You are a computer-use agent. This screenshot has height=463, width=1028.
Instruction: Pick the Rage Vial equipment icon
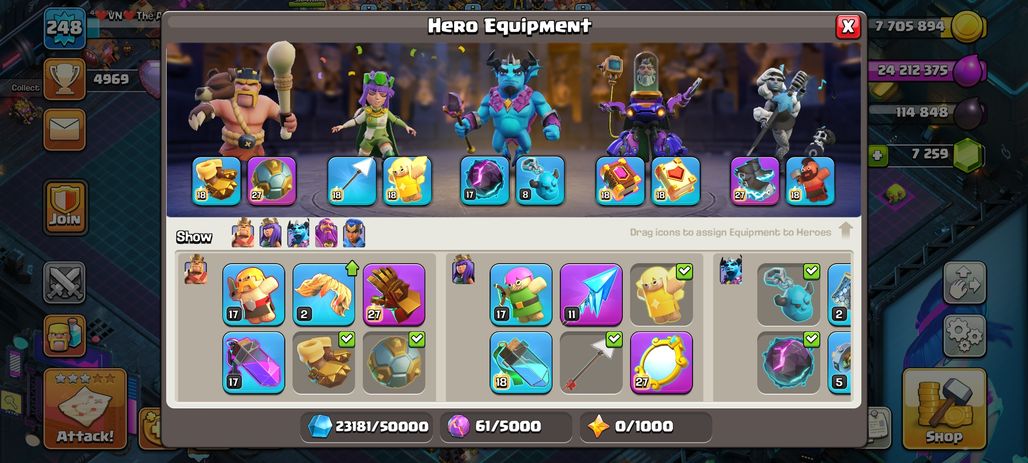pyautogui.click(x=253, y=362)
